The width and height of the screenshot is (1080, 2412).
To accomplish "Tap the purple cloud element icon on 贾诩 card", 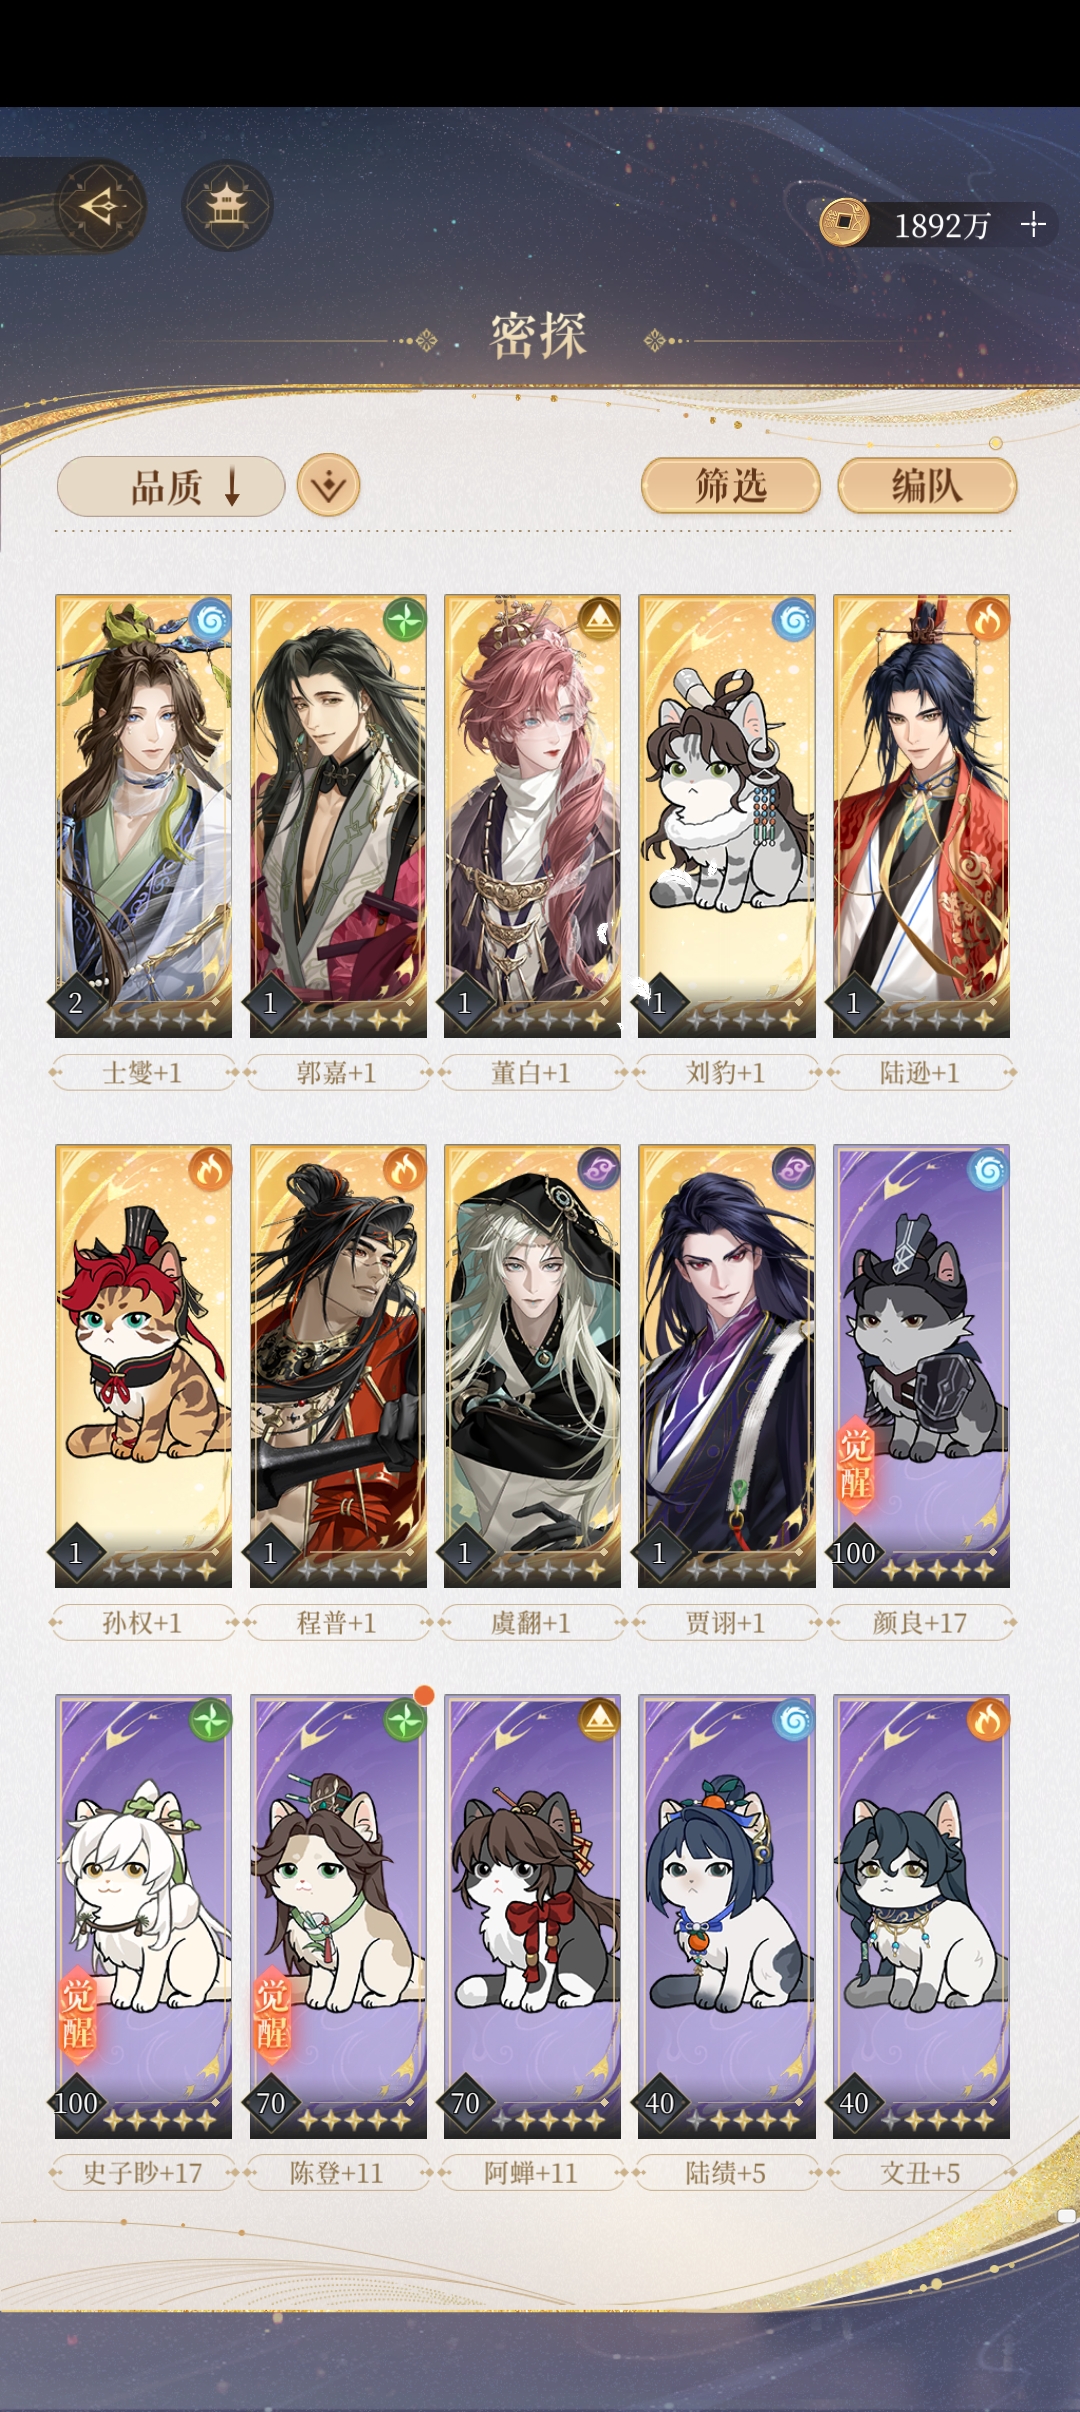I will pos(794,1170).
